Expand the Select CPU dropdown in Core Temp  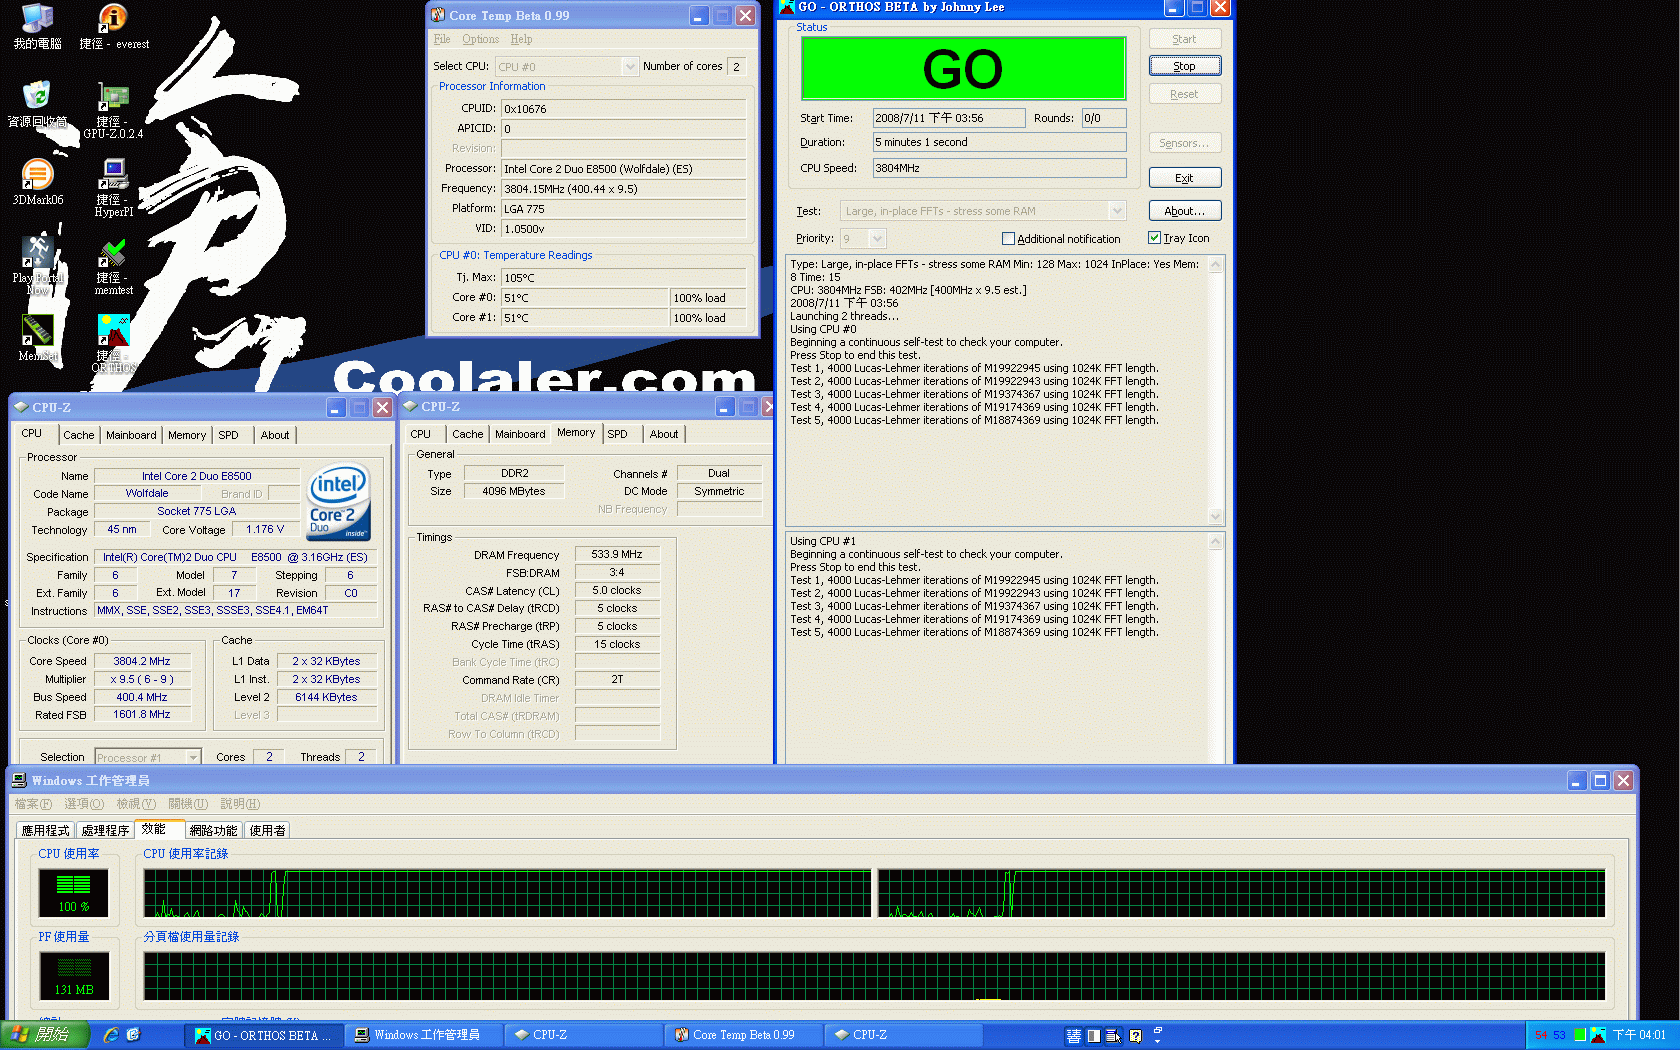(630, 66)
